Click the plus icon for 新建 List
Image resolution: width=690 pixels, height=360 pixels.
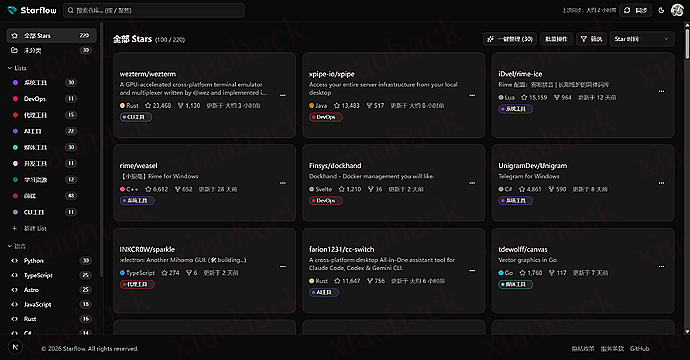coord(15,228)
